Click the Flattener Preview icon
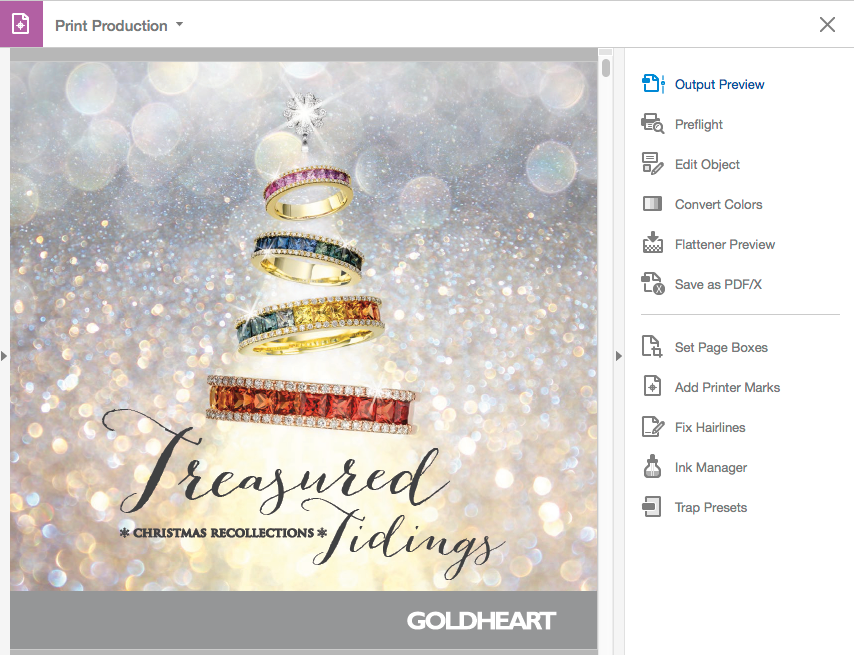The height and width of the screenshot is (655, 854). (652, 243)
